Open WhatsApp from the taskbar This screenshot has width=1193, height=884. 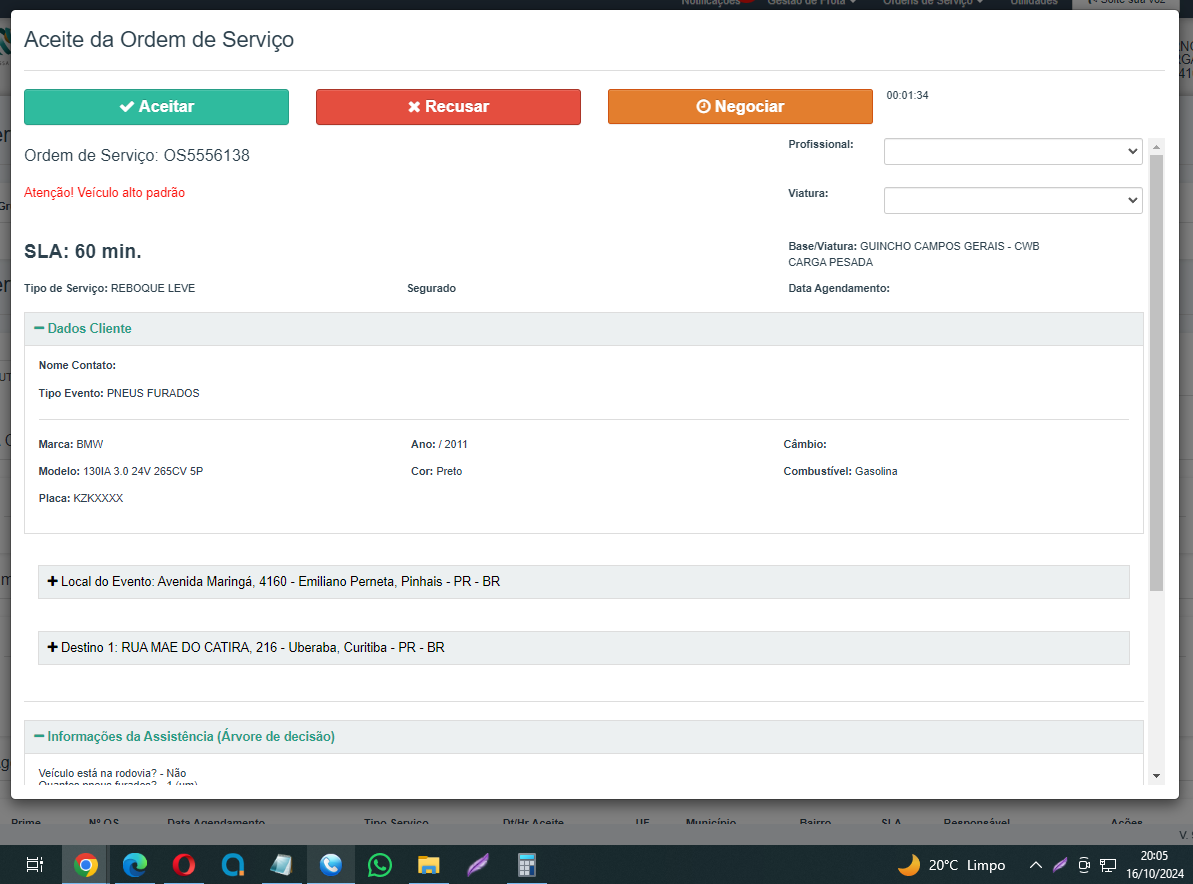point(380,865)
